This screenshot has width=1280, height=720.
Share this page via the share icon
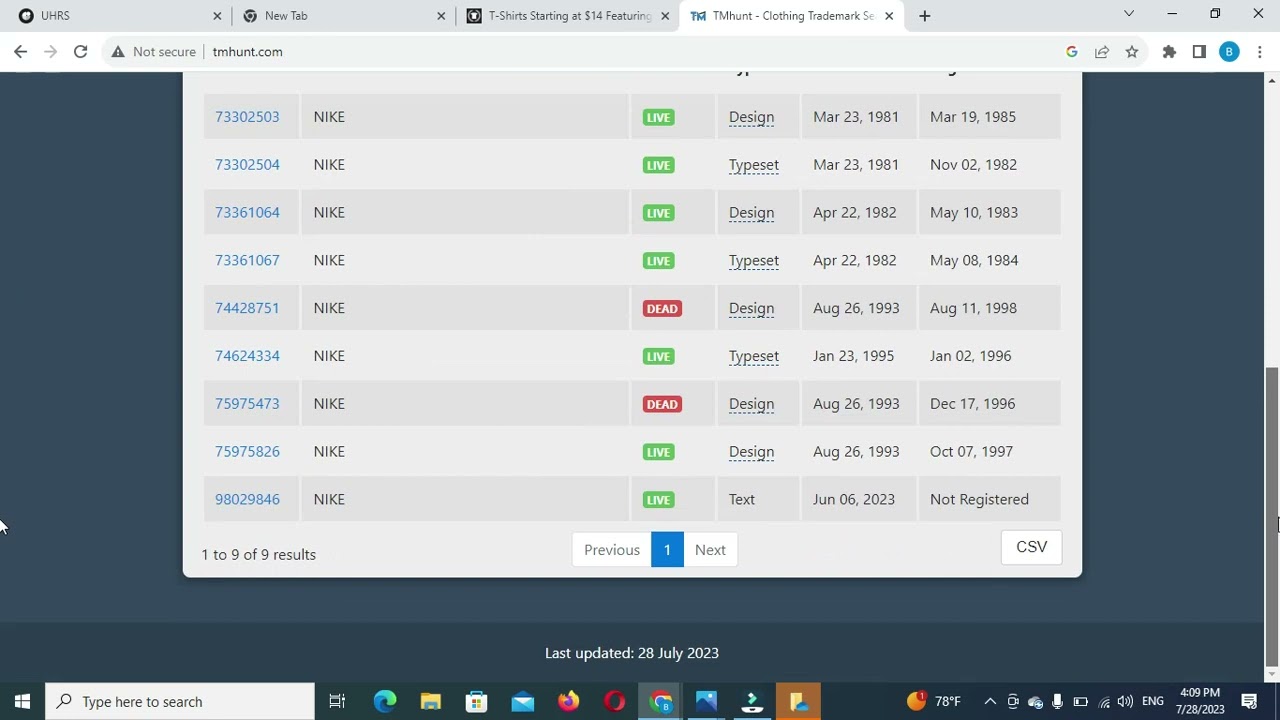(1102, 52)
